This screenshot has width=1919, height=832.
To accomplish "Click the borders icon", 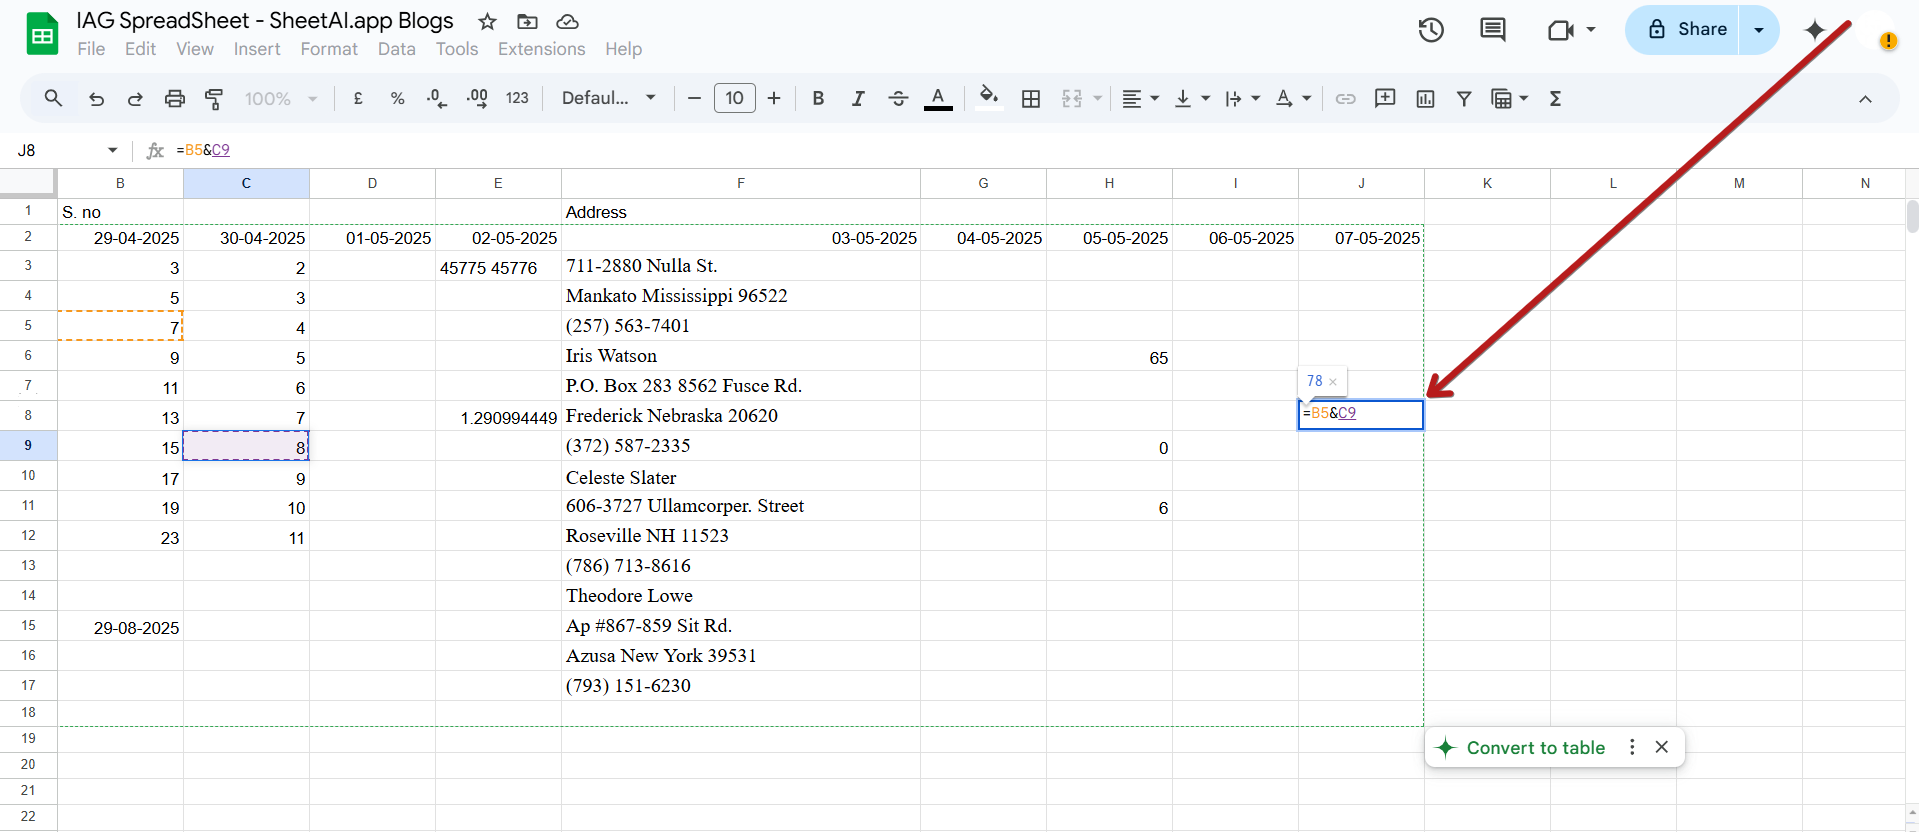I will pos(1031,98).
